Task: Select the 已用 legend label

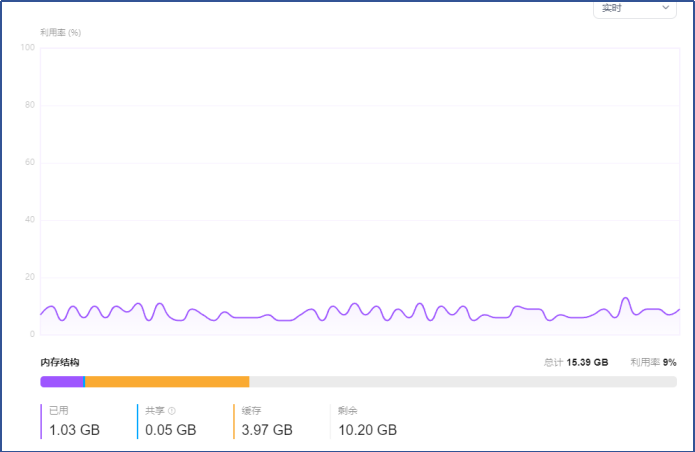Action: [x=59, y=411]
